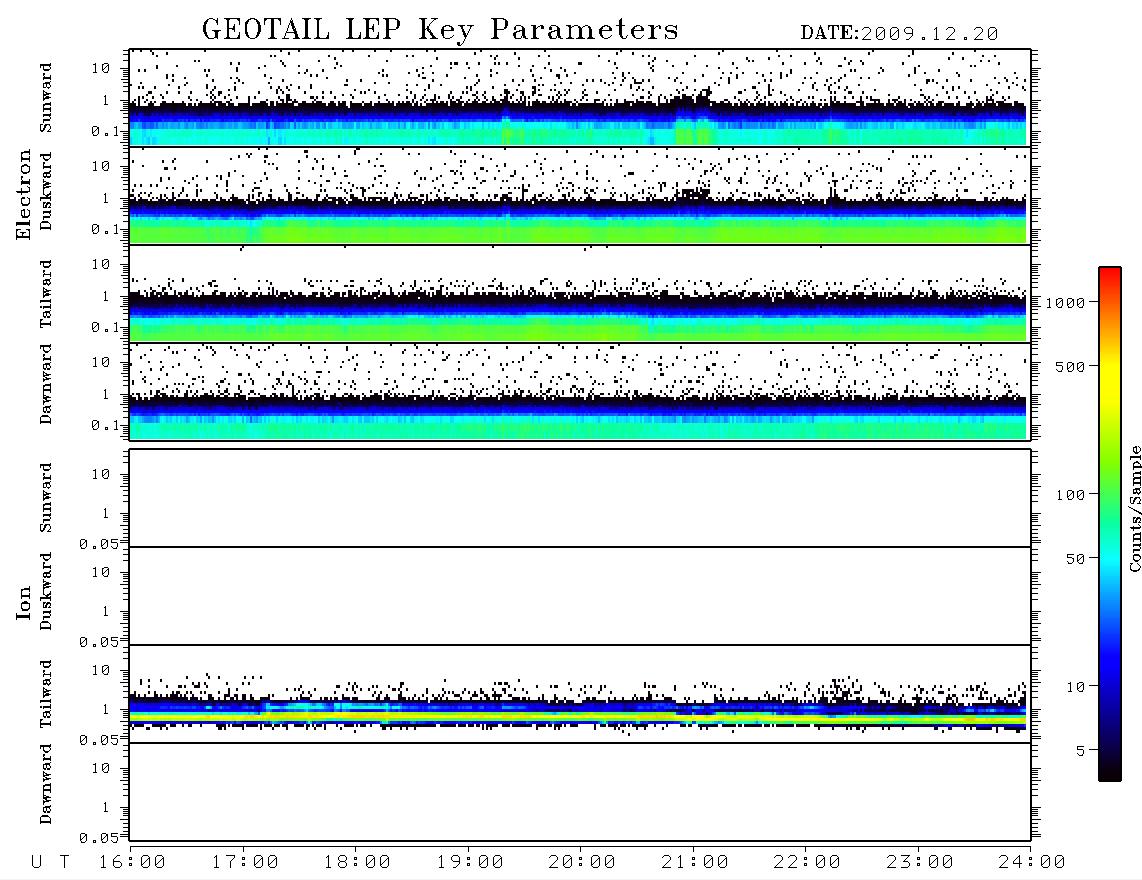Click the 20:00 time tick label
This screenshot has width=1142, height=880.
(x=582, y=863)
